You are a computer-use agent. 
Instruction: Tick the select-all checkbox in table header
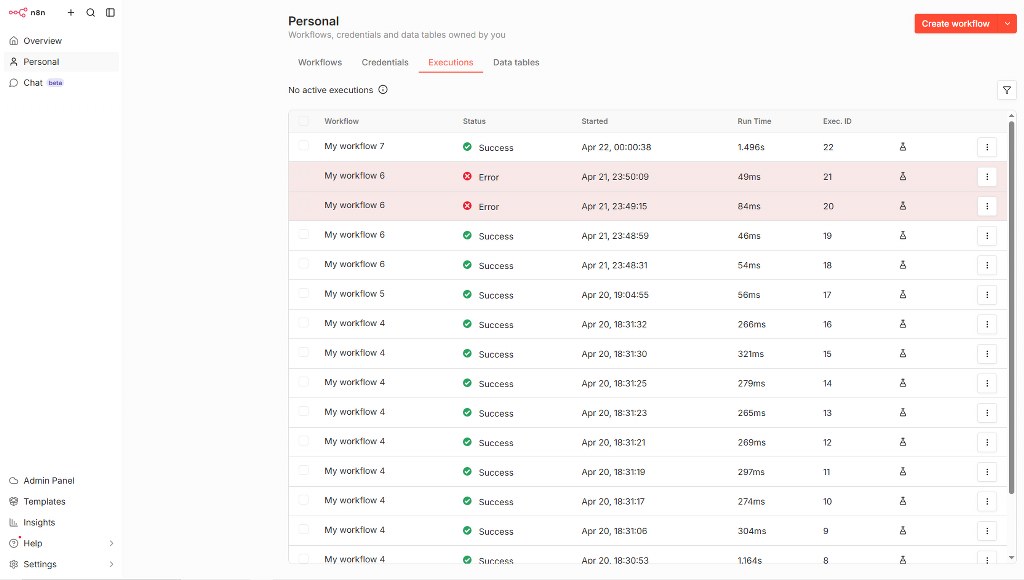tap(304, 121)
